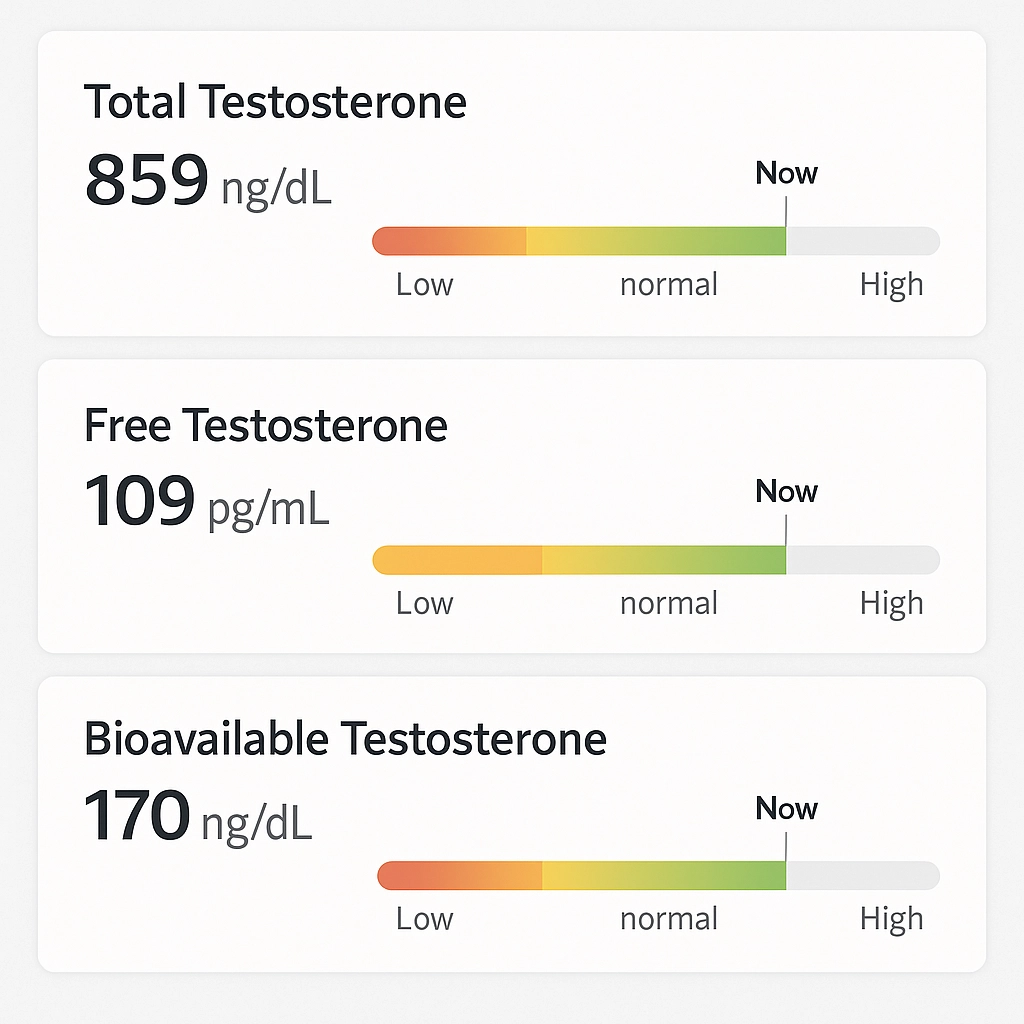Screen dimensions: 1024x1024
Task: Select the 109 pg/mL value
Action: (x=140, y=500)
